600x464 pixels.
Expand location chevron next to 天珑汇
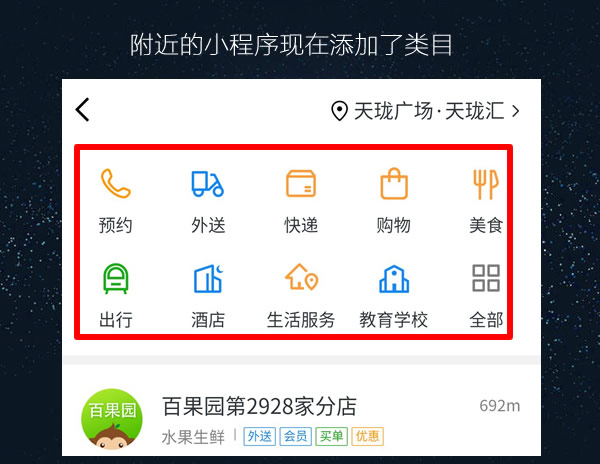tap(516, 111)
